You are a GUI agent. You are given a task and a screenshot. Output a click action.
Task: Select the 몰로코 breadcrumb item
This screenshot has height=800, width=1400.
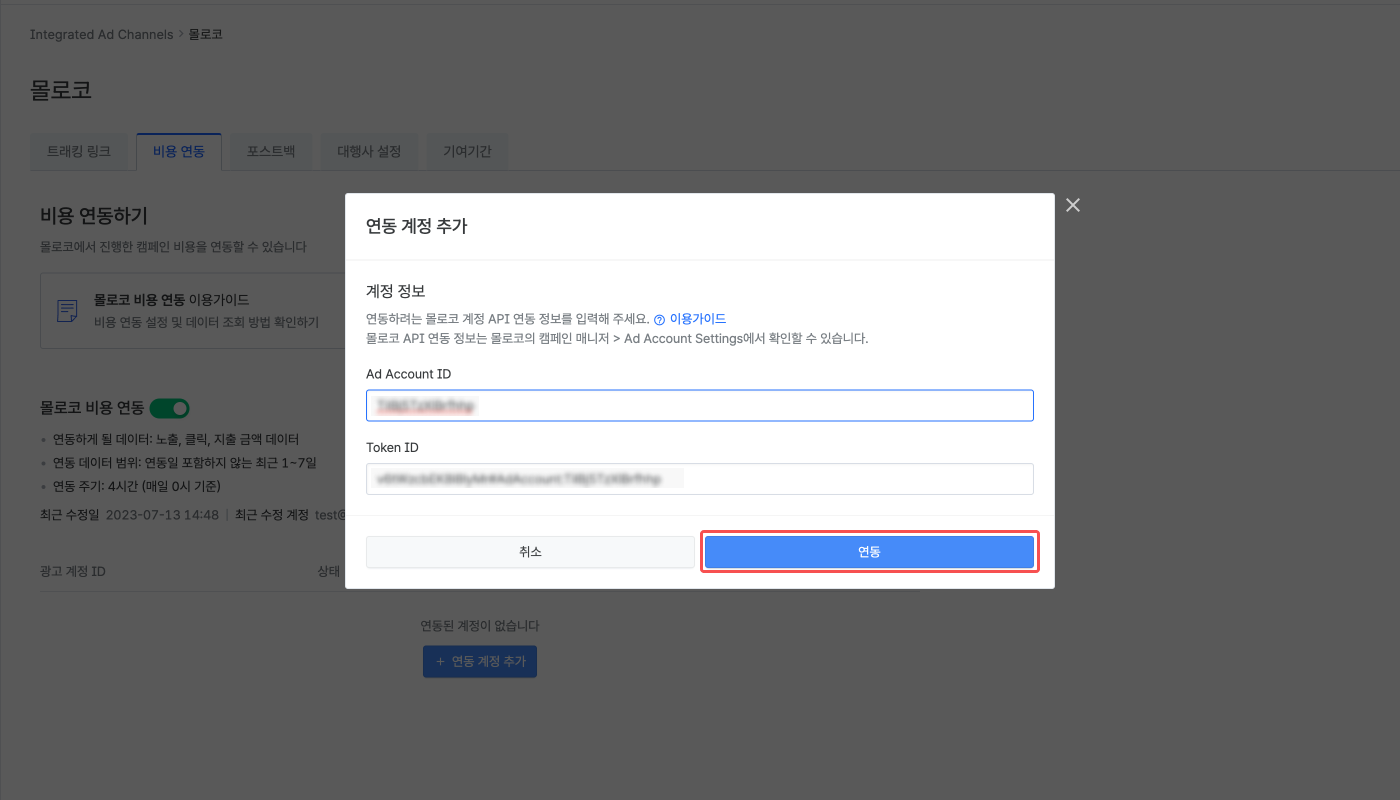[x=206, y=34]
